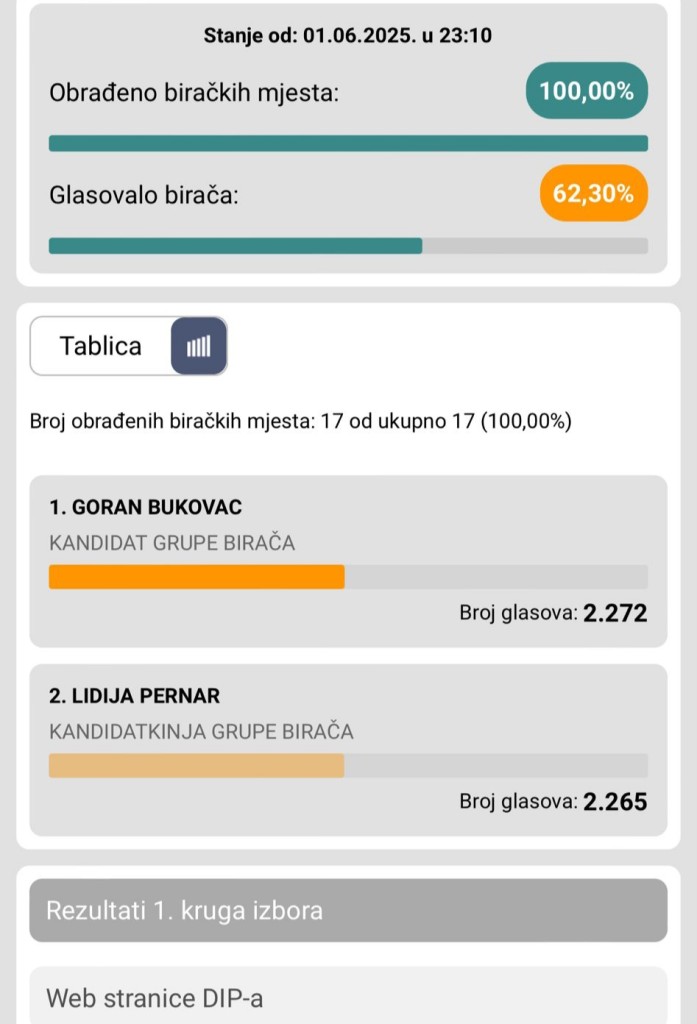Click Goran Bukovac's orange vote bar
Viewport: 697px width, 1024px height.
(197, 577)
